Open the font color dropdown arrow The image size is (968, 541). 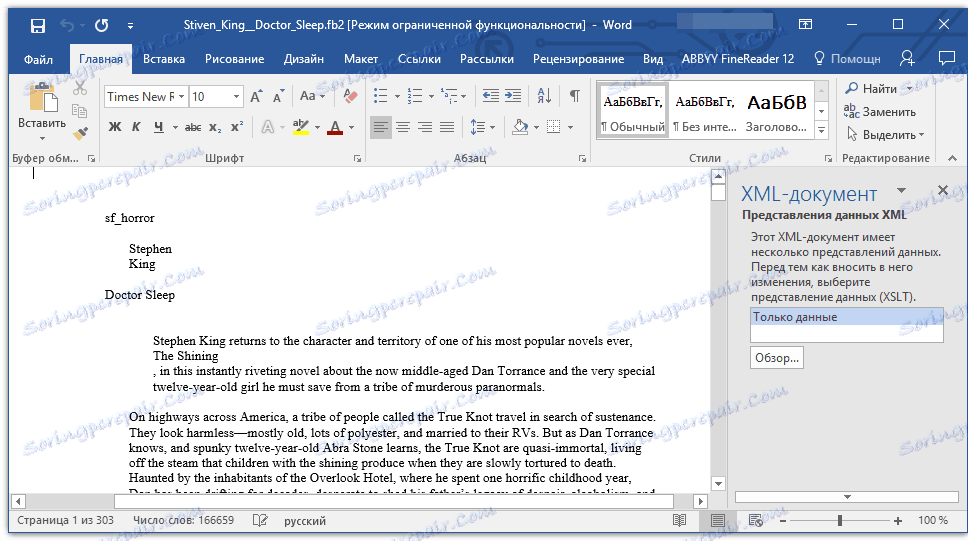[351, 128]
